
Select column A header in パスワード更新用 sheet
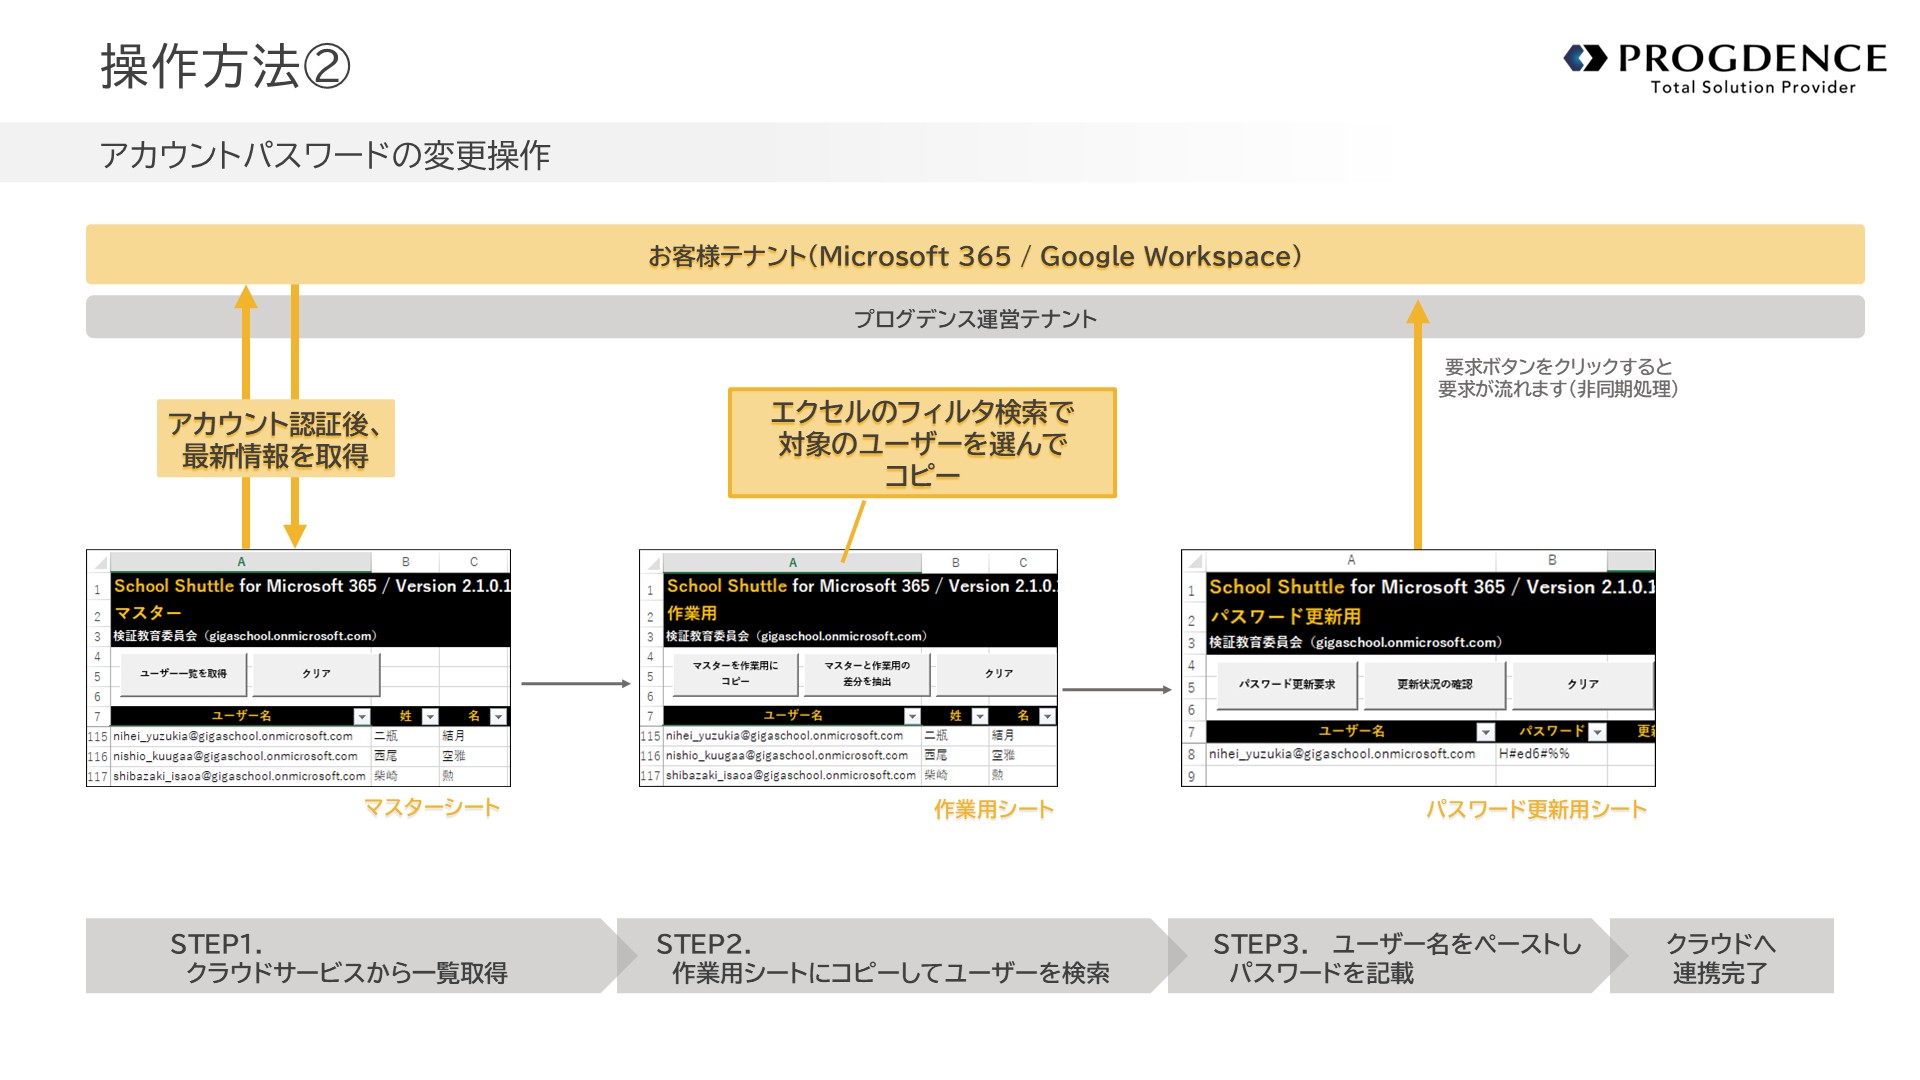[1351, 561]
